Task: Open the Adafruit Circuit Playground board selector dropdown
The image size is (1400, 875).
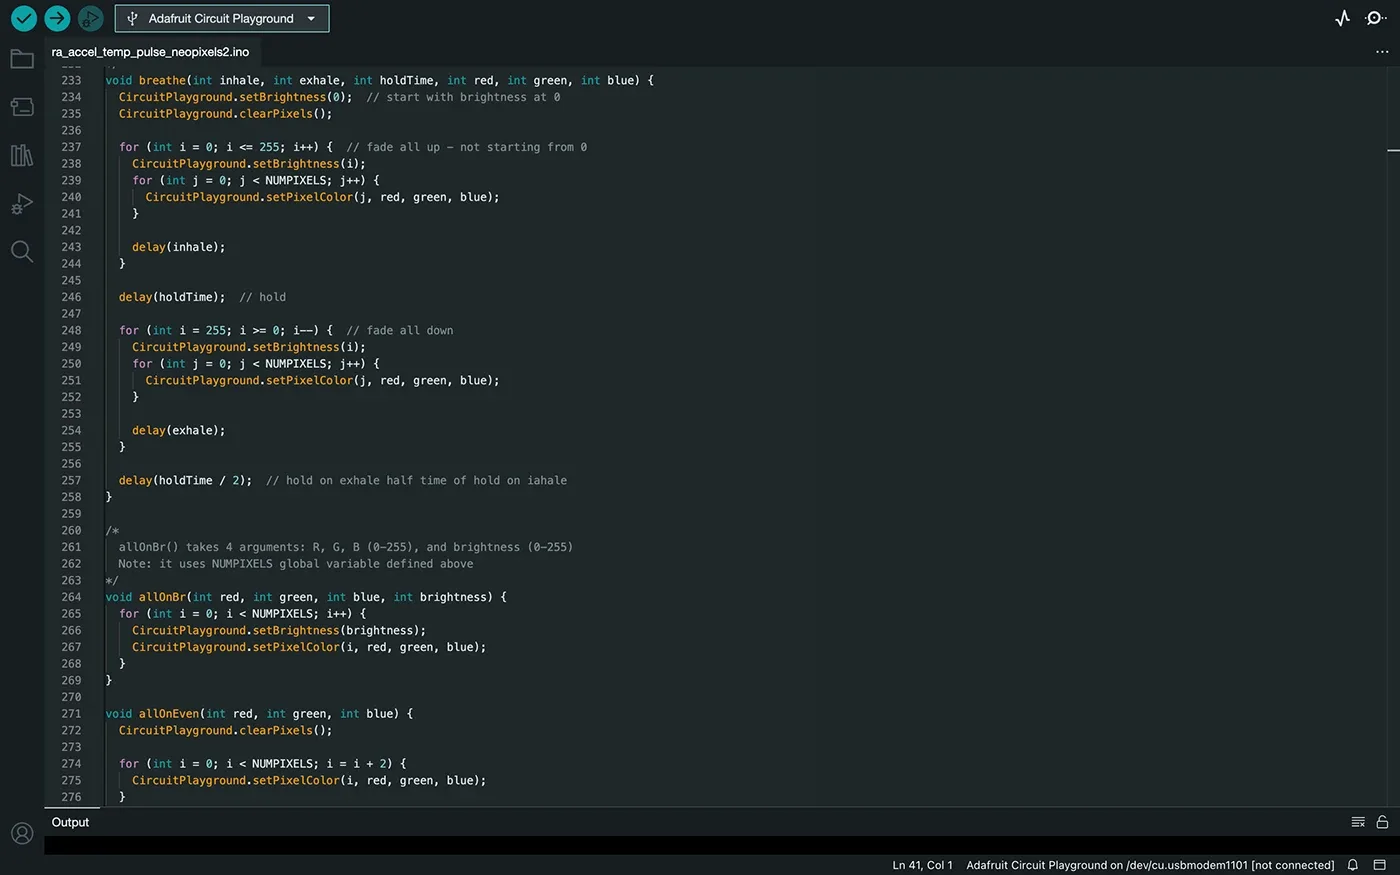Action: [x=222, y=18]
